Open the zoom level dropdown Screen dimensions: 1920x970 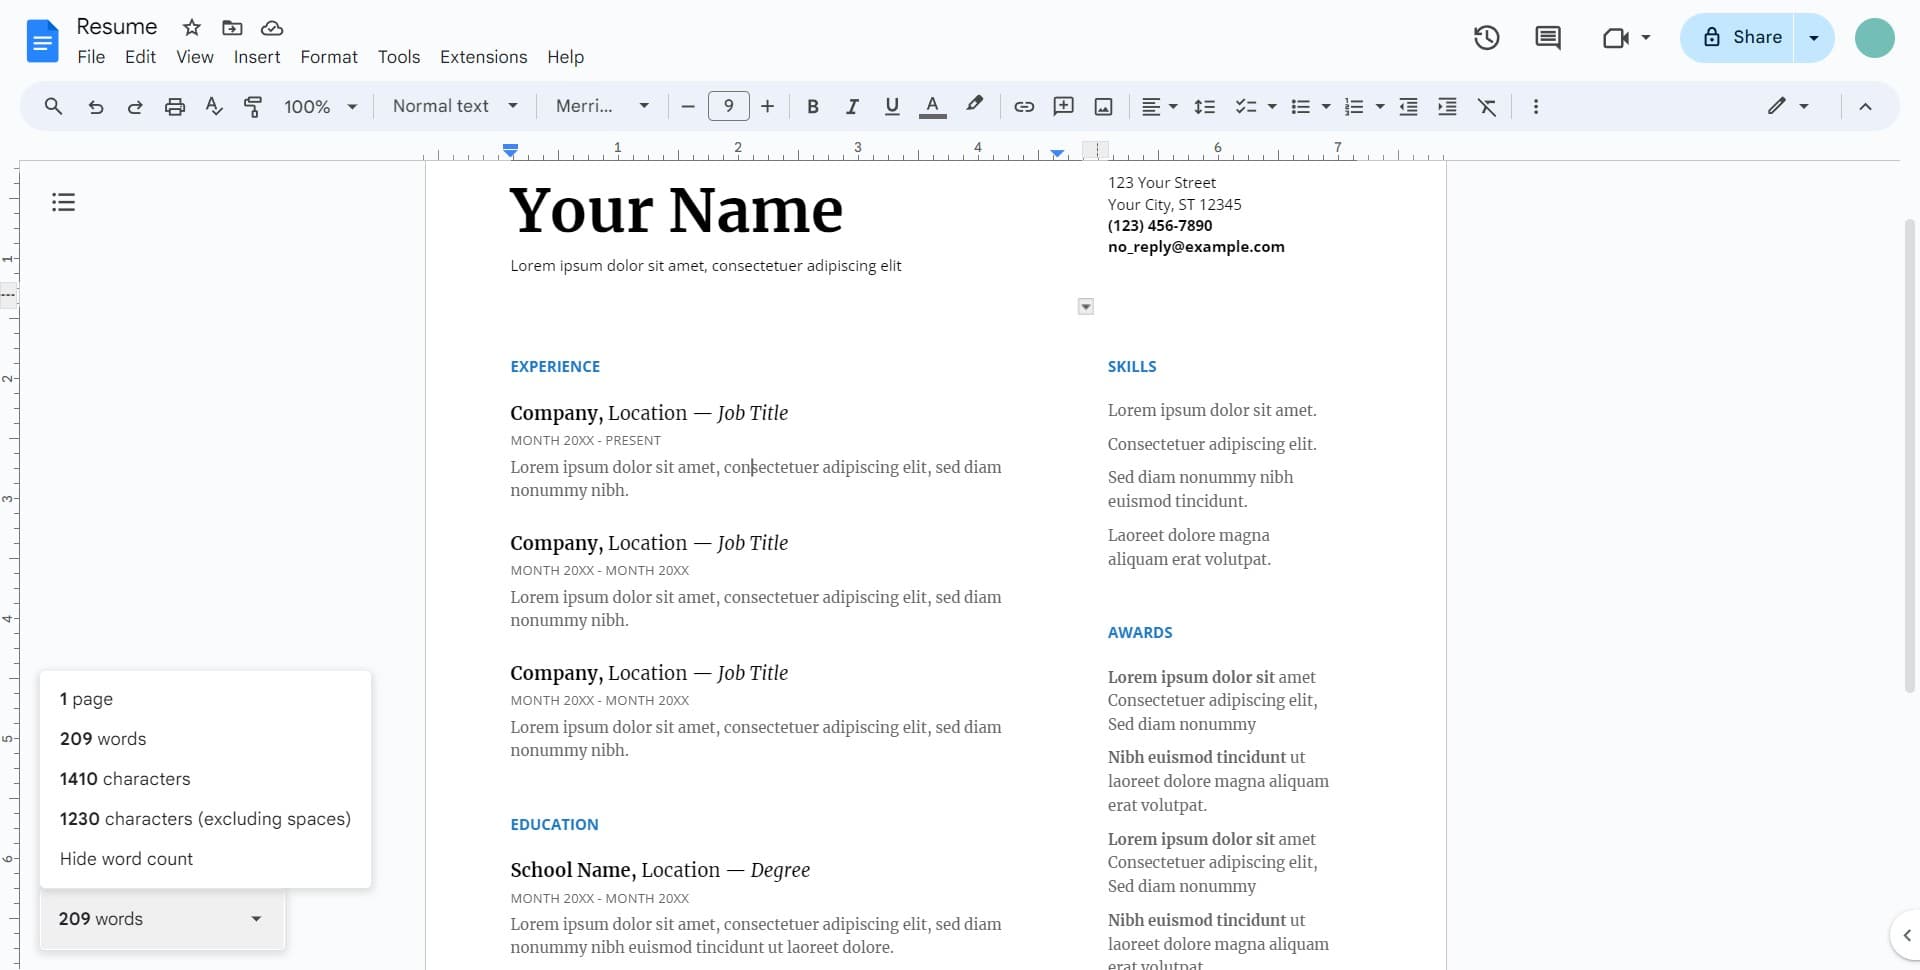pos(318,106)
